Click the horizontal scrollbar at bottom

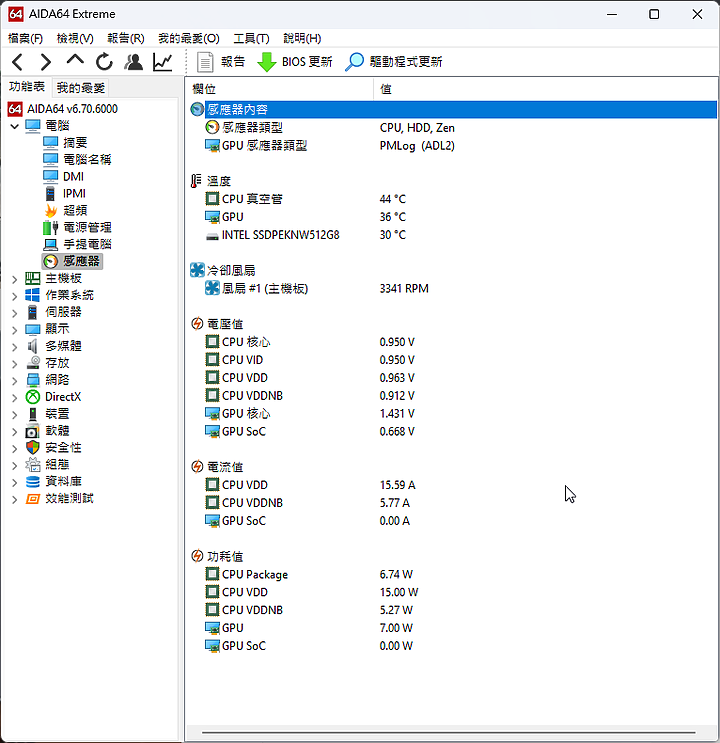[x=449, y=733]
